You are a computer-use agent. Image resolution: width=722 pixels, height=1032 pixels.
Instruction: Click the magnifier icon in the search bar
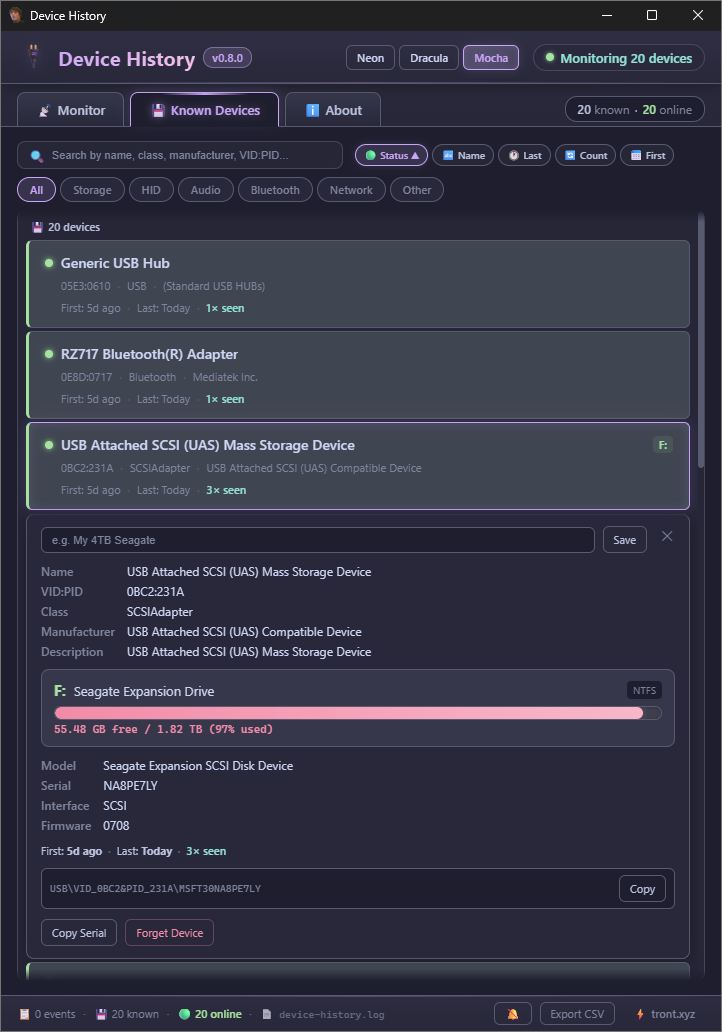pos(35,156)
